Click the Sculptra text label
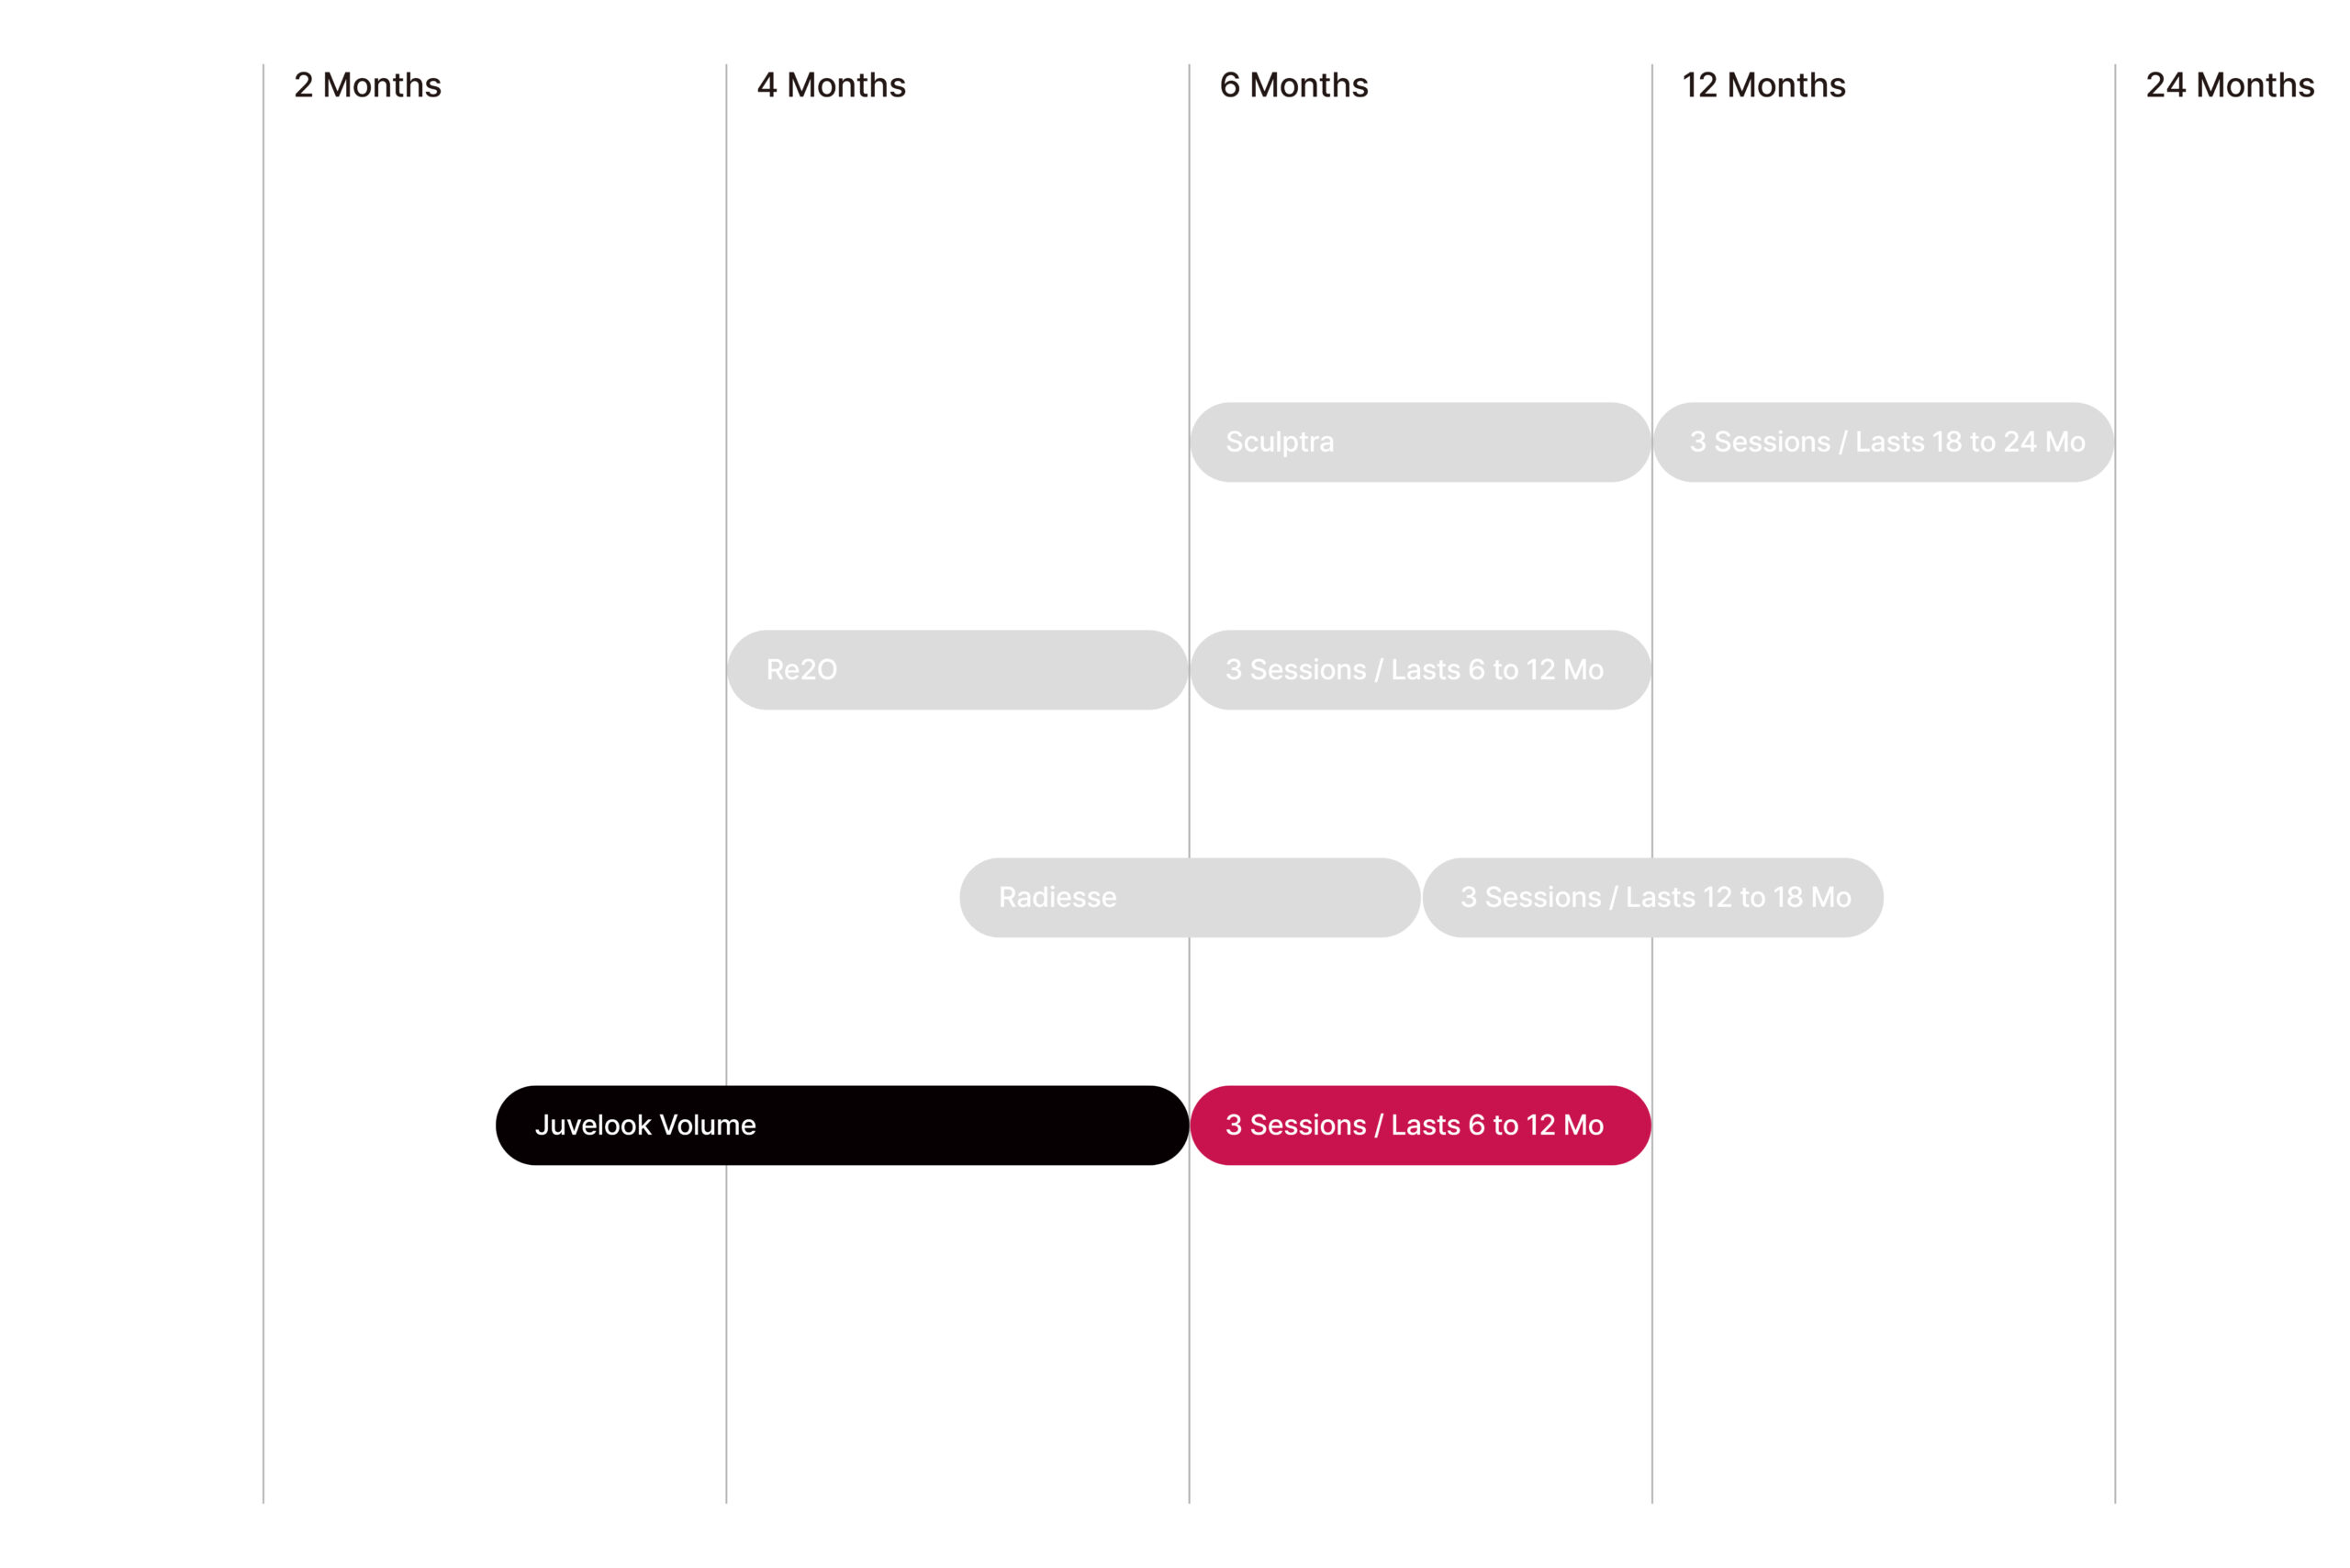Viewport: 2350px width, 1568px height. tap(1279, 442)
